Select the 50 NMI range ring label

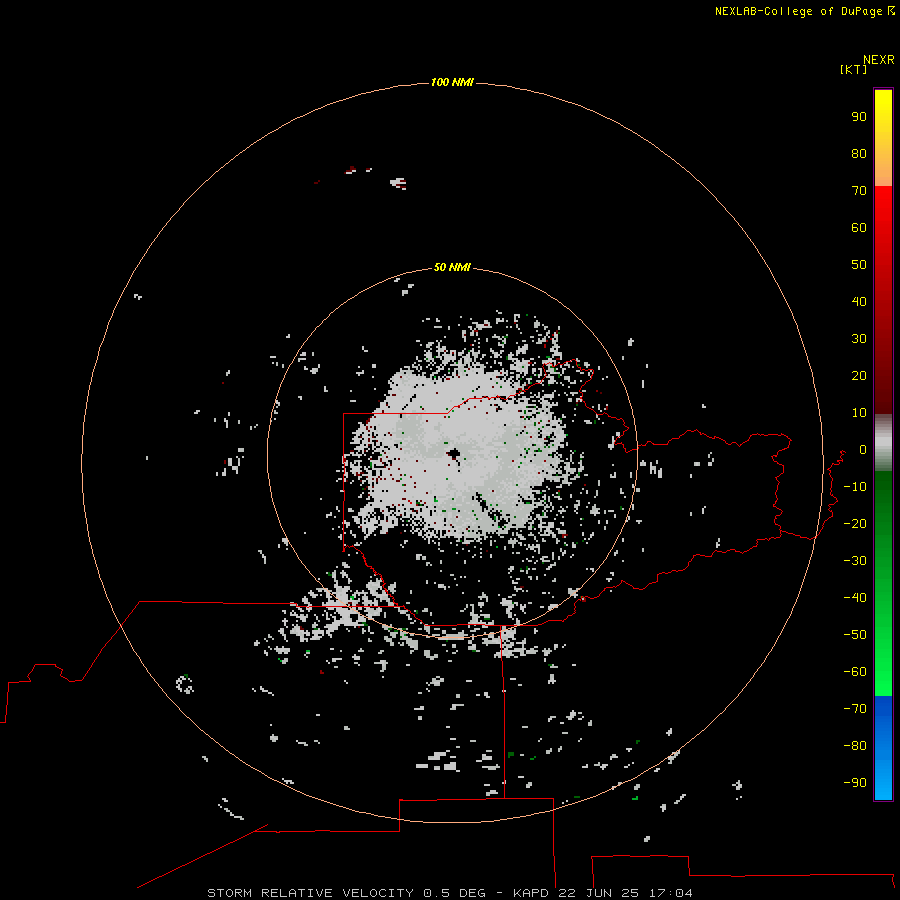click(452, 267)
